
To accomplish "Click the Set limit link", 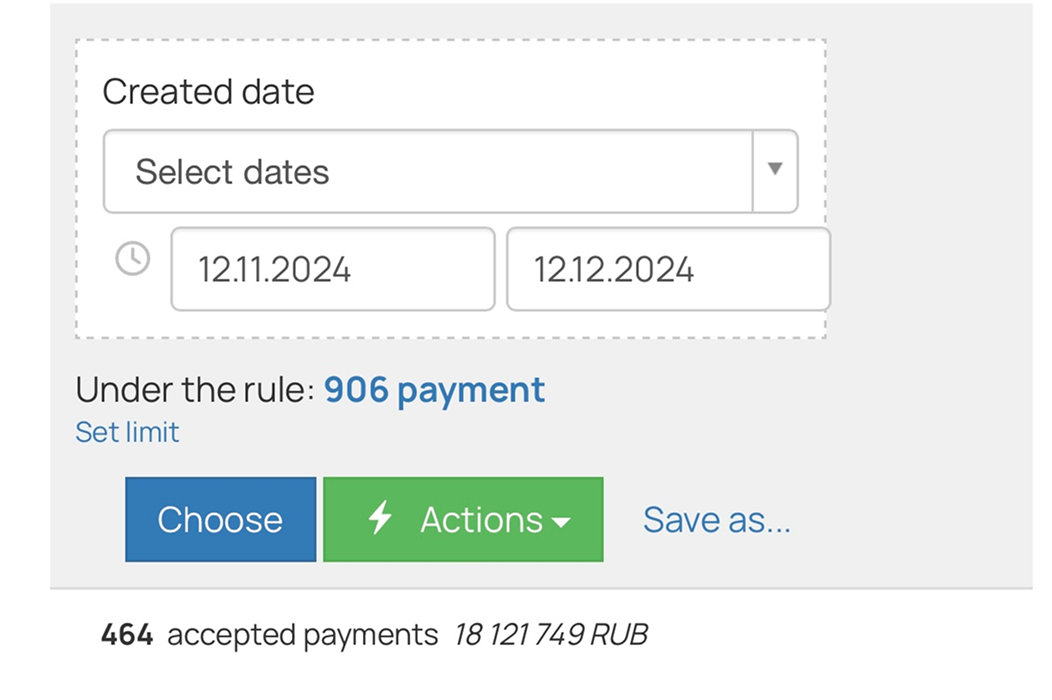I will point(127,432).
